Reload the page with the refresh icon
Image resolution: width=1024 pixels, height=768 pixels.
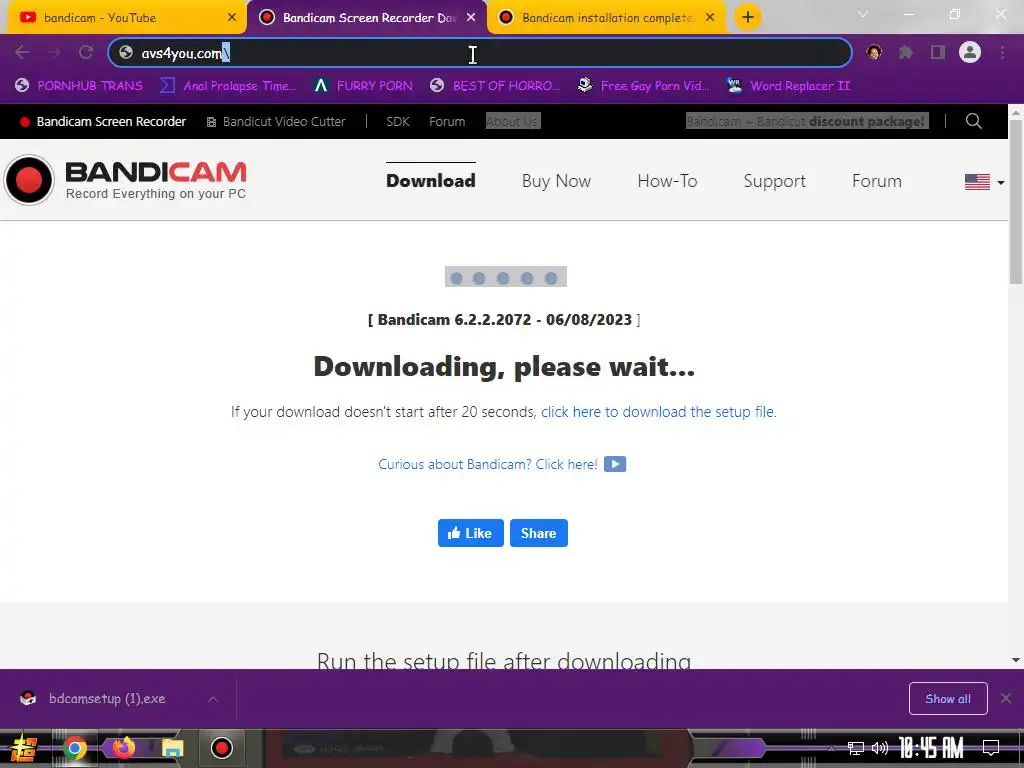pos(86,52)
